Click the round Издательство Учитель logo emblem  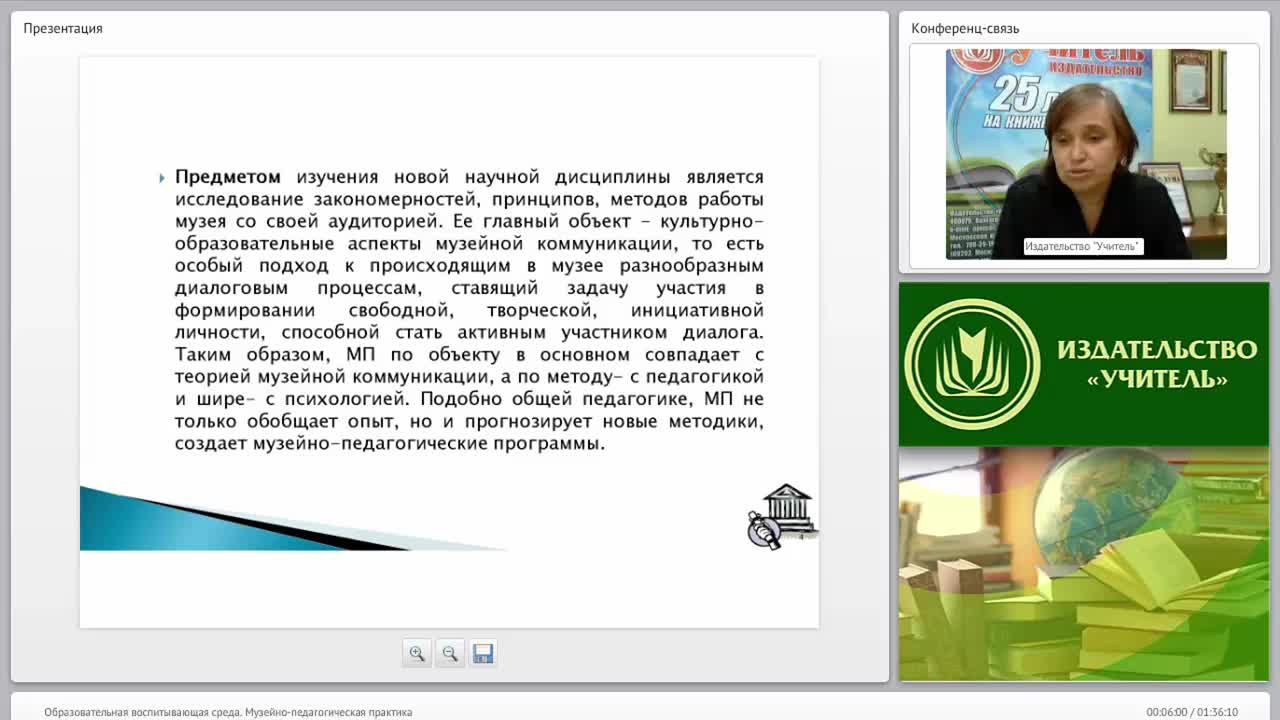click(x=972, y=364)
